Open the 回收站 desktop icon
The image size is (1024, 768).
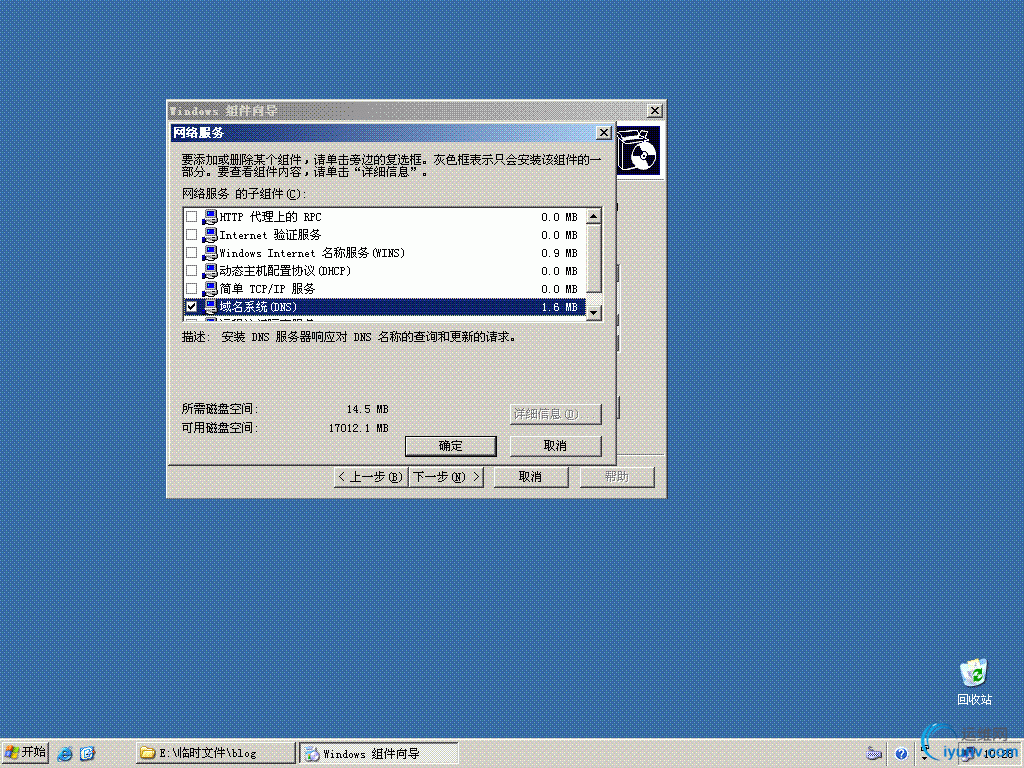[974, 682]
